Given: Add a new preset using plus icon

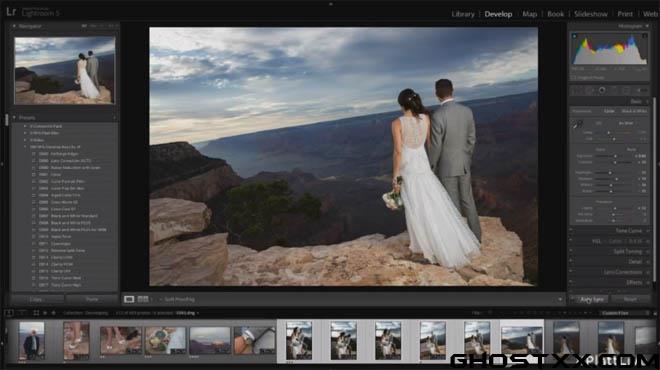Looking at the screenshot, I should 114,117.
